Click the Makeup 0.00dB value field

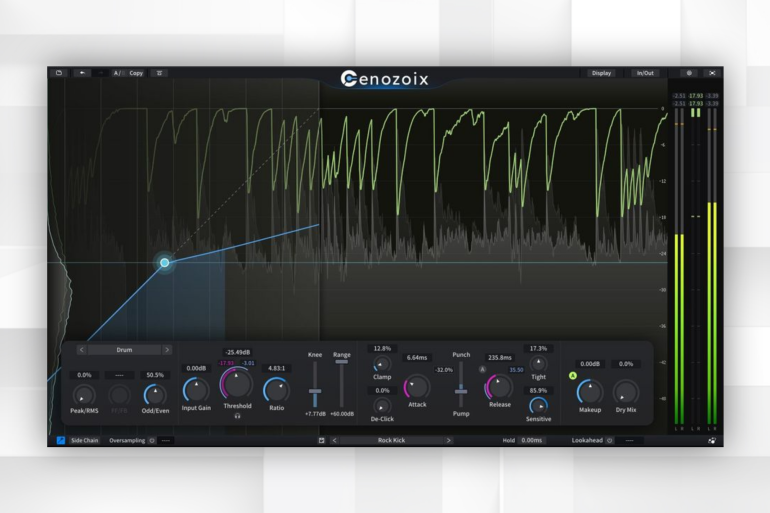[x=590, y=364]
